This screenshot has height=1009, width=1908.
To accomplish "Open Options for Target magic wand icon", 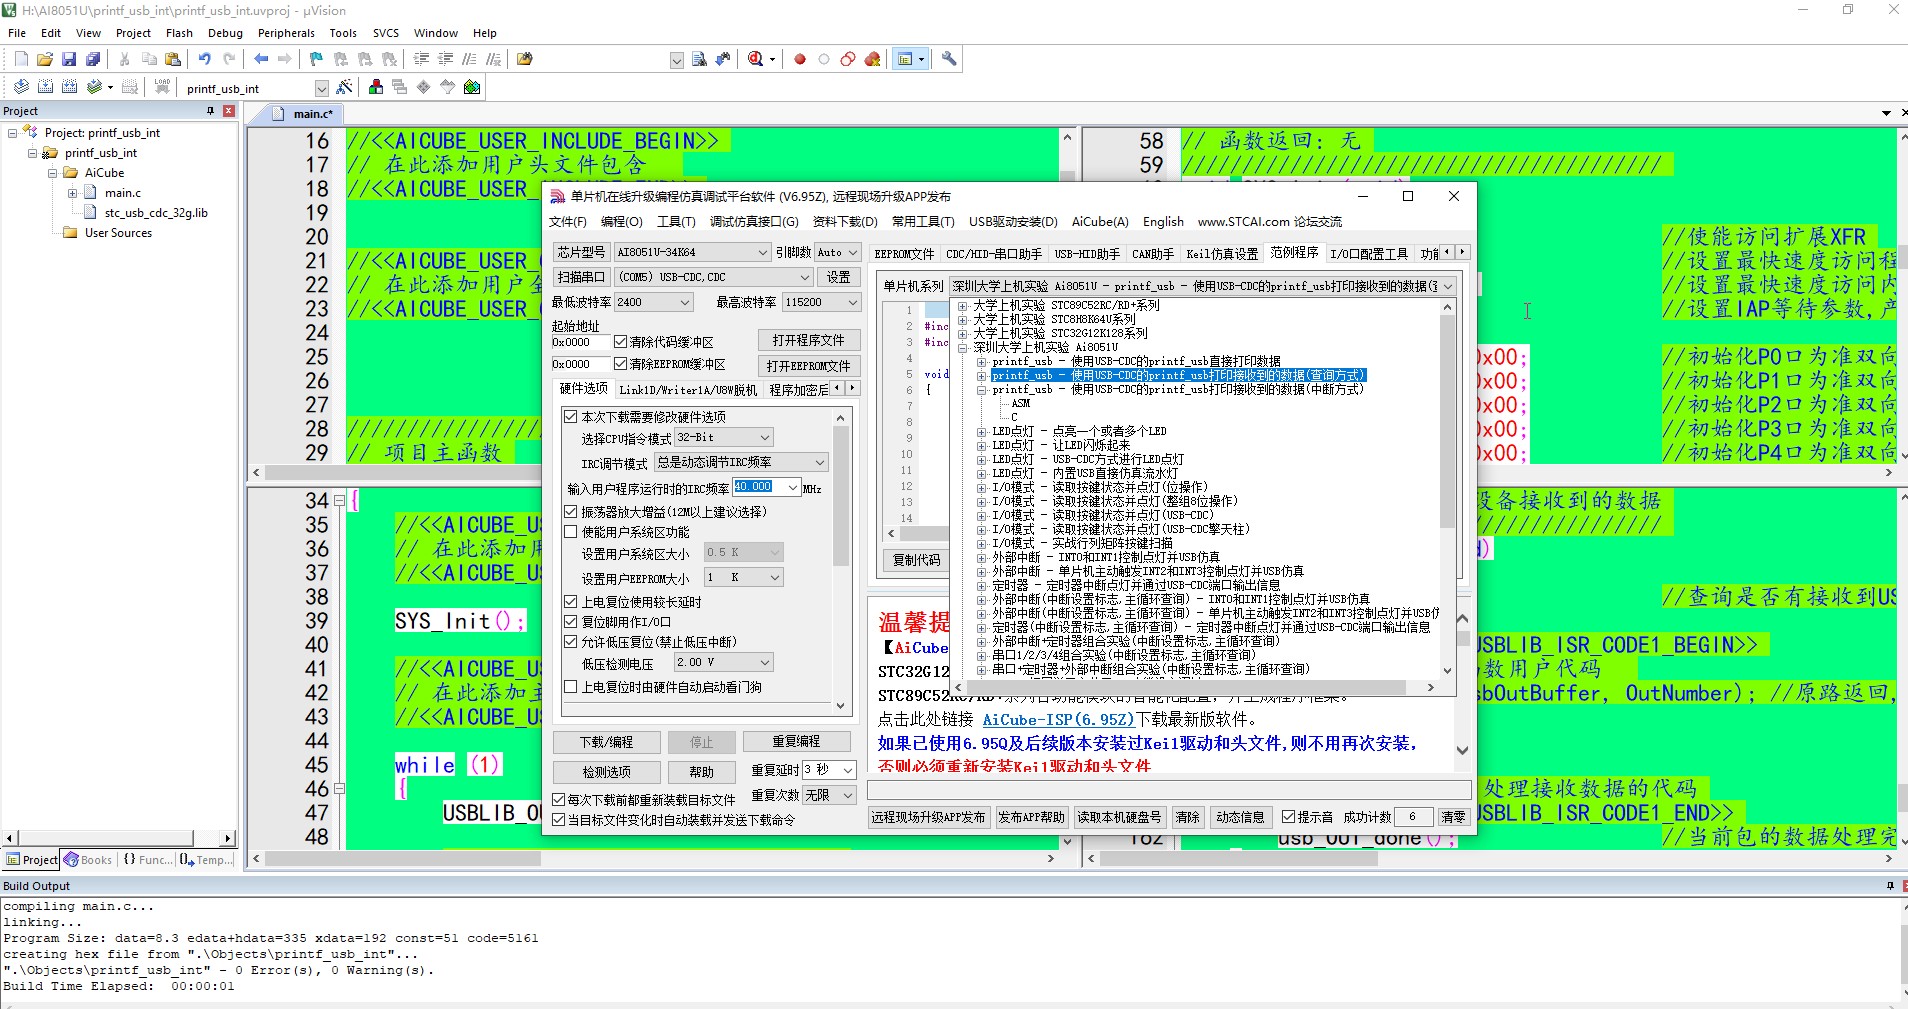I will [344, 87].
